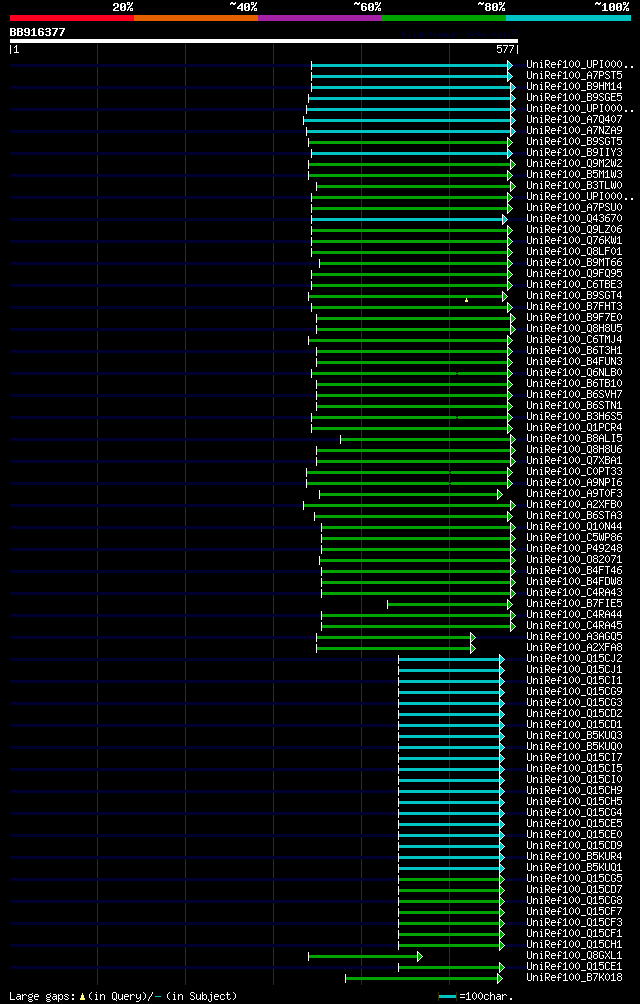
Task: Open hit UniRef100_A7Q407
Action: click(574, 119)
